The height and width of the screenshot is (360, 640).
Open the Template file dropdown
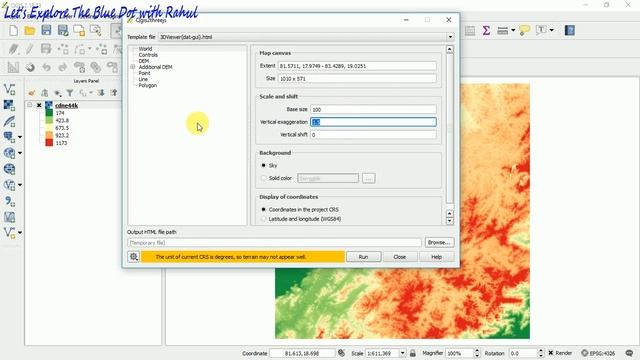450,37
